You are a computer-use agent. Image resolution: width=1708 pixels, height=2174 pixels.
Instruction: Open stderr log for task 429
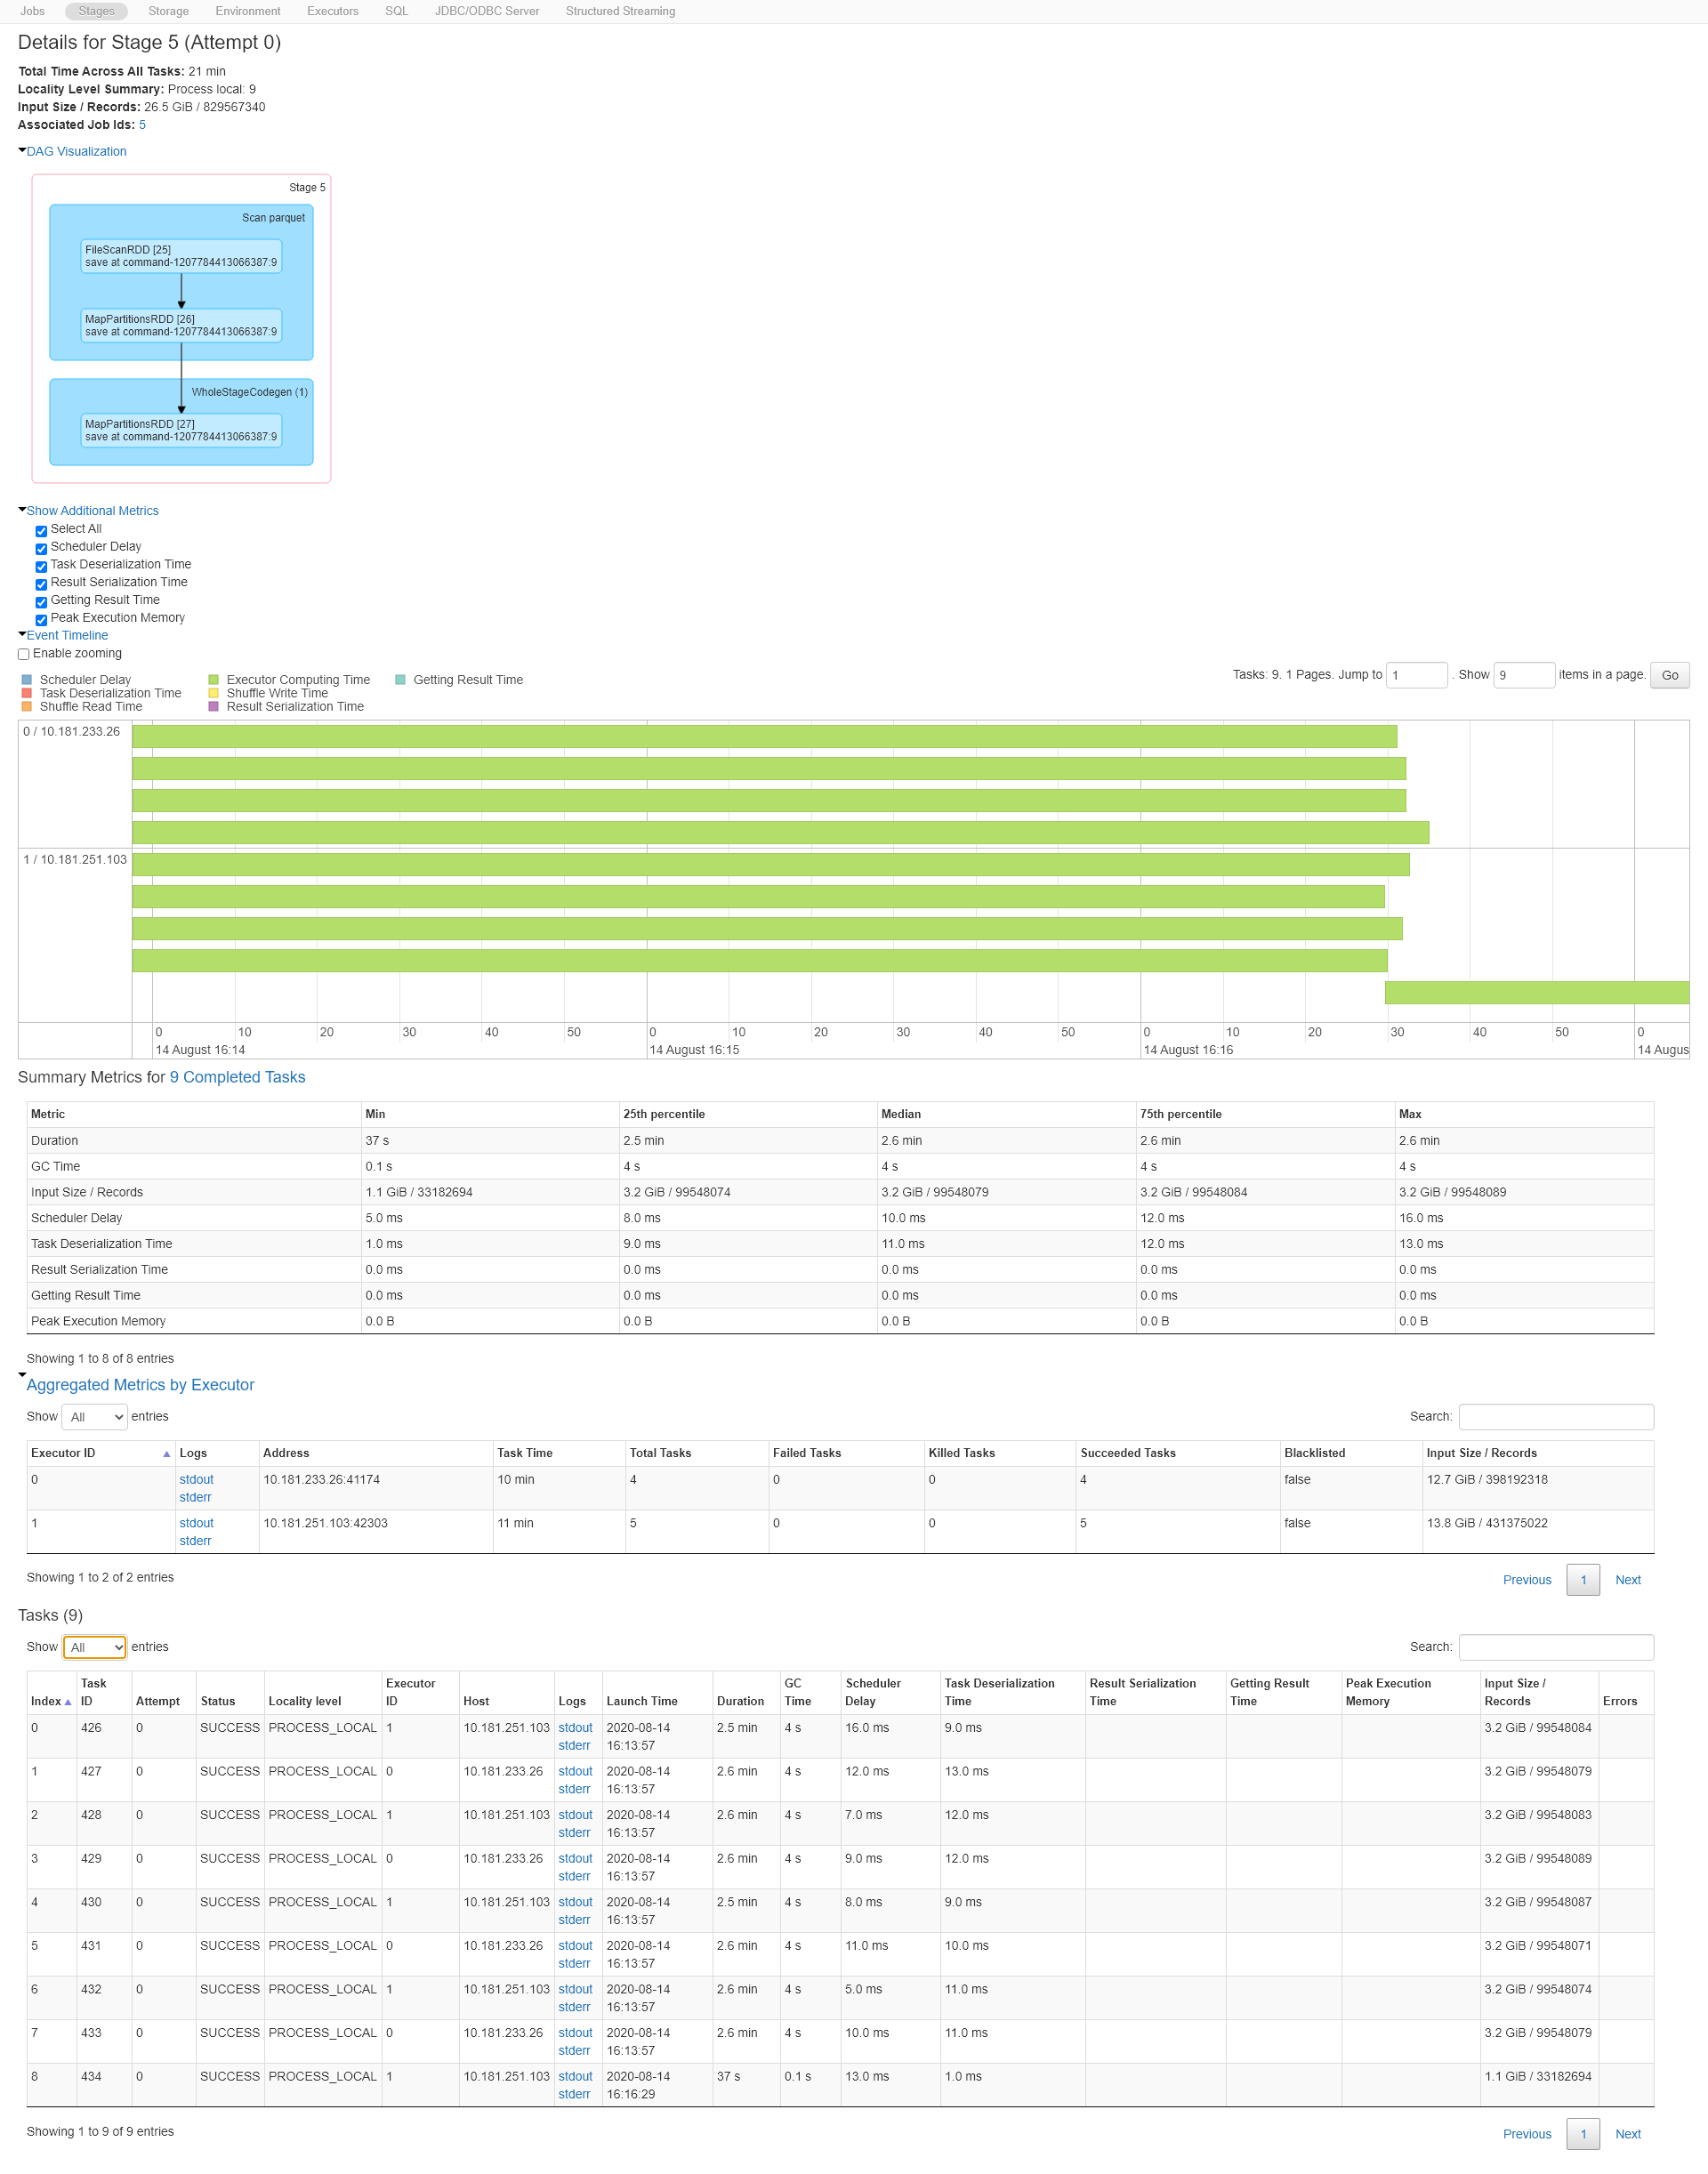pyautogui.click(x=574, y=1876)
